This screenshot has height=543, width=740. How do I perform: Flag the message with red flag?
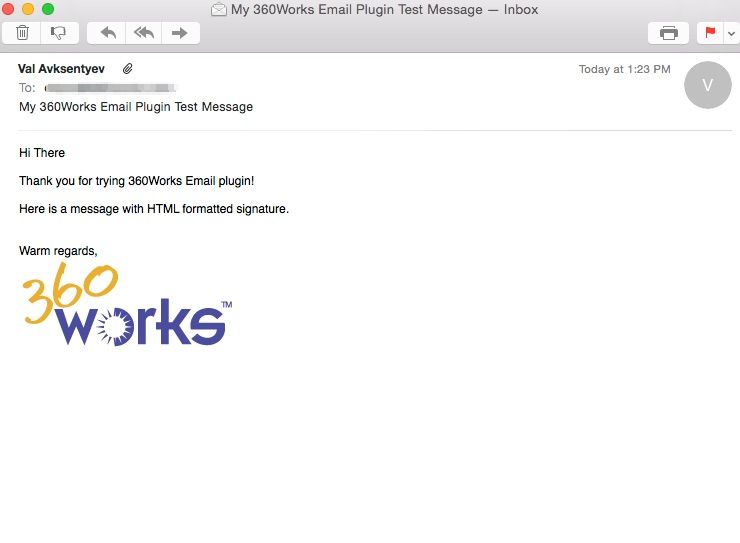pyautogui.click(x=710, y=33)
